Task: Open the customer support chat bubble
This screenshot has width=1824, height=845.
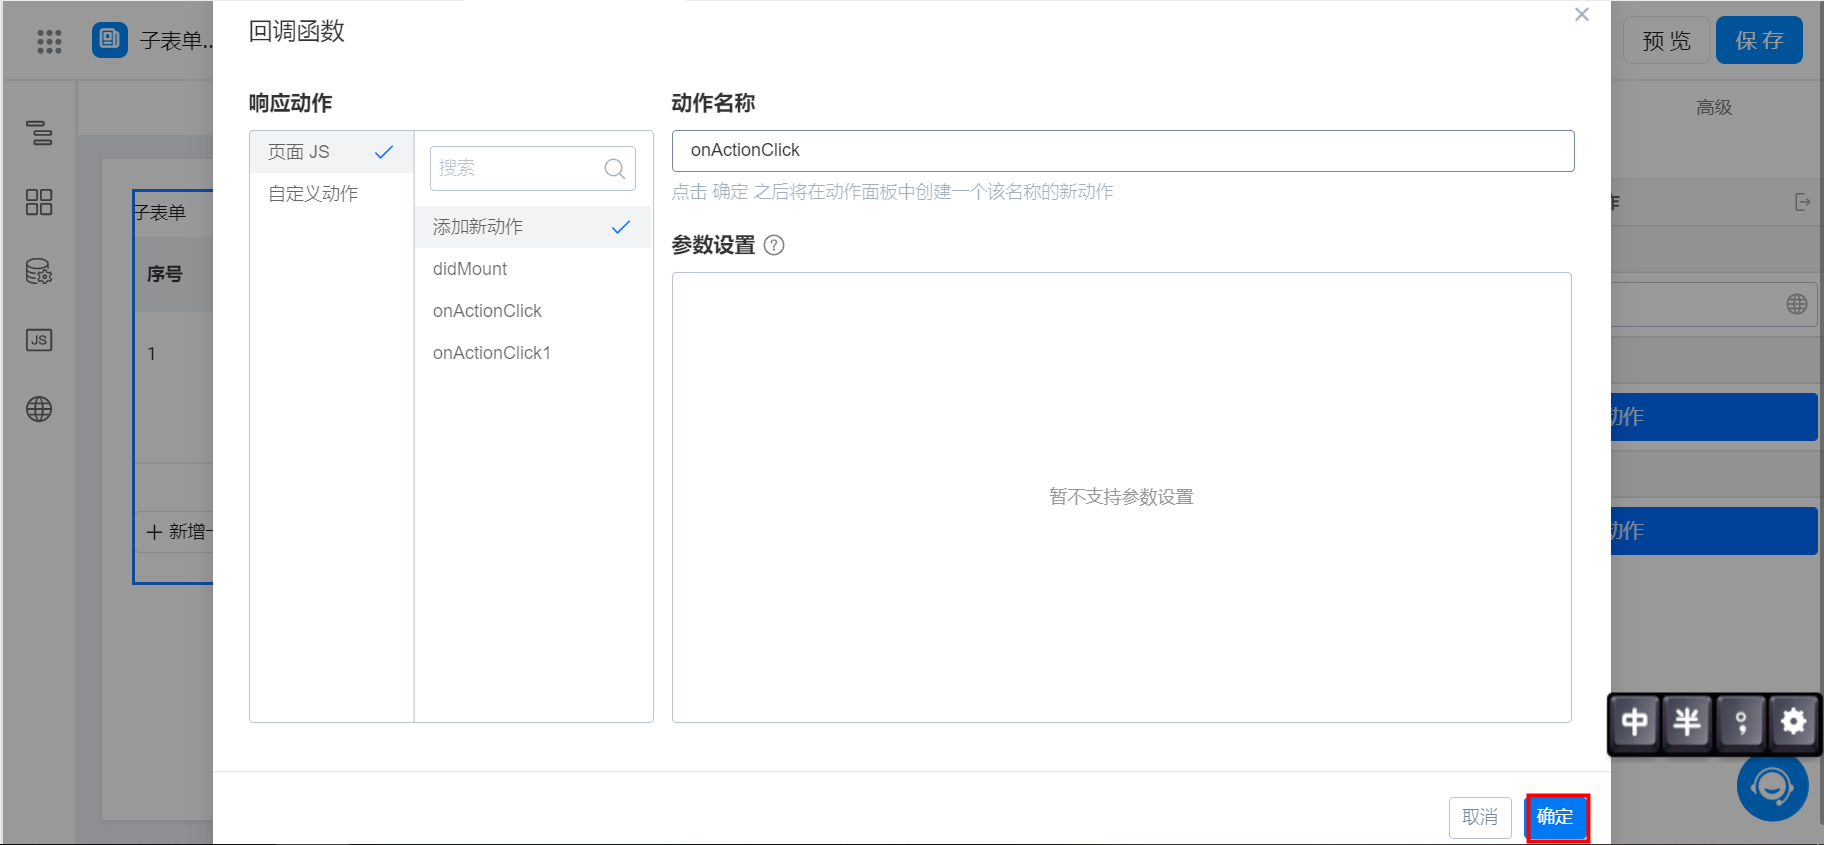Action: [1773, 786]
